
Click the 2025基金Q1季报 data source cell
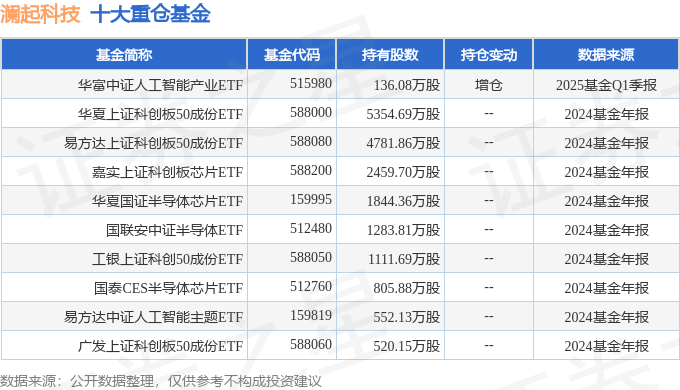pyautogui.click(x=606, y=85)
